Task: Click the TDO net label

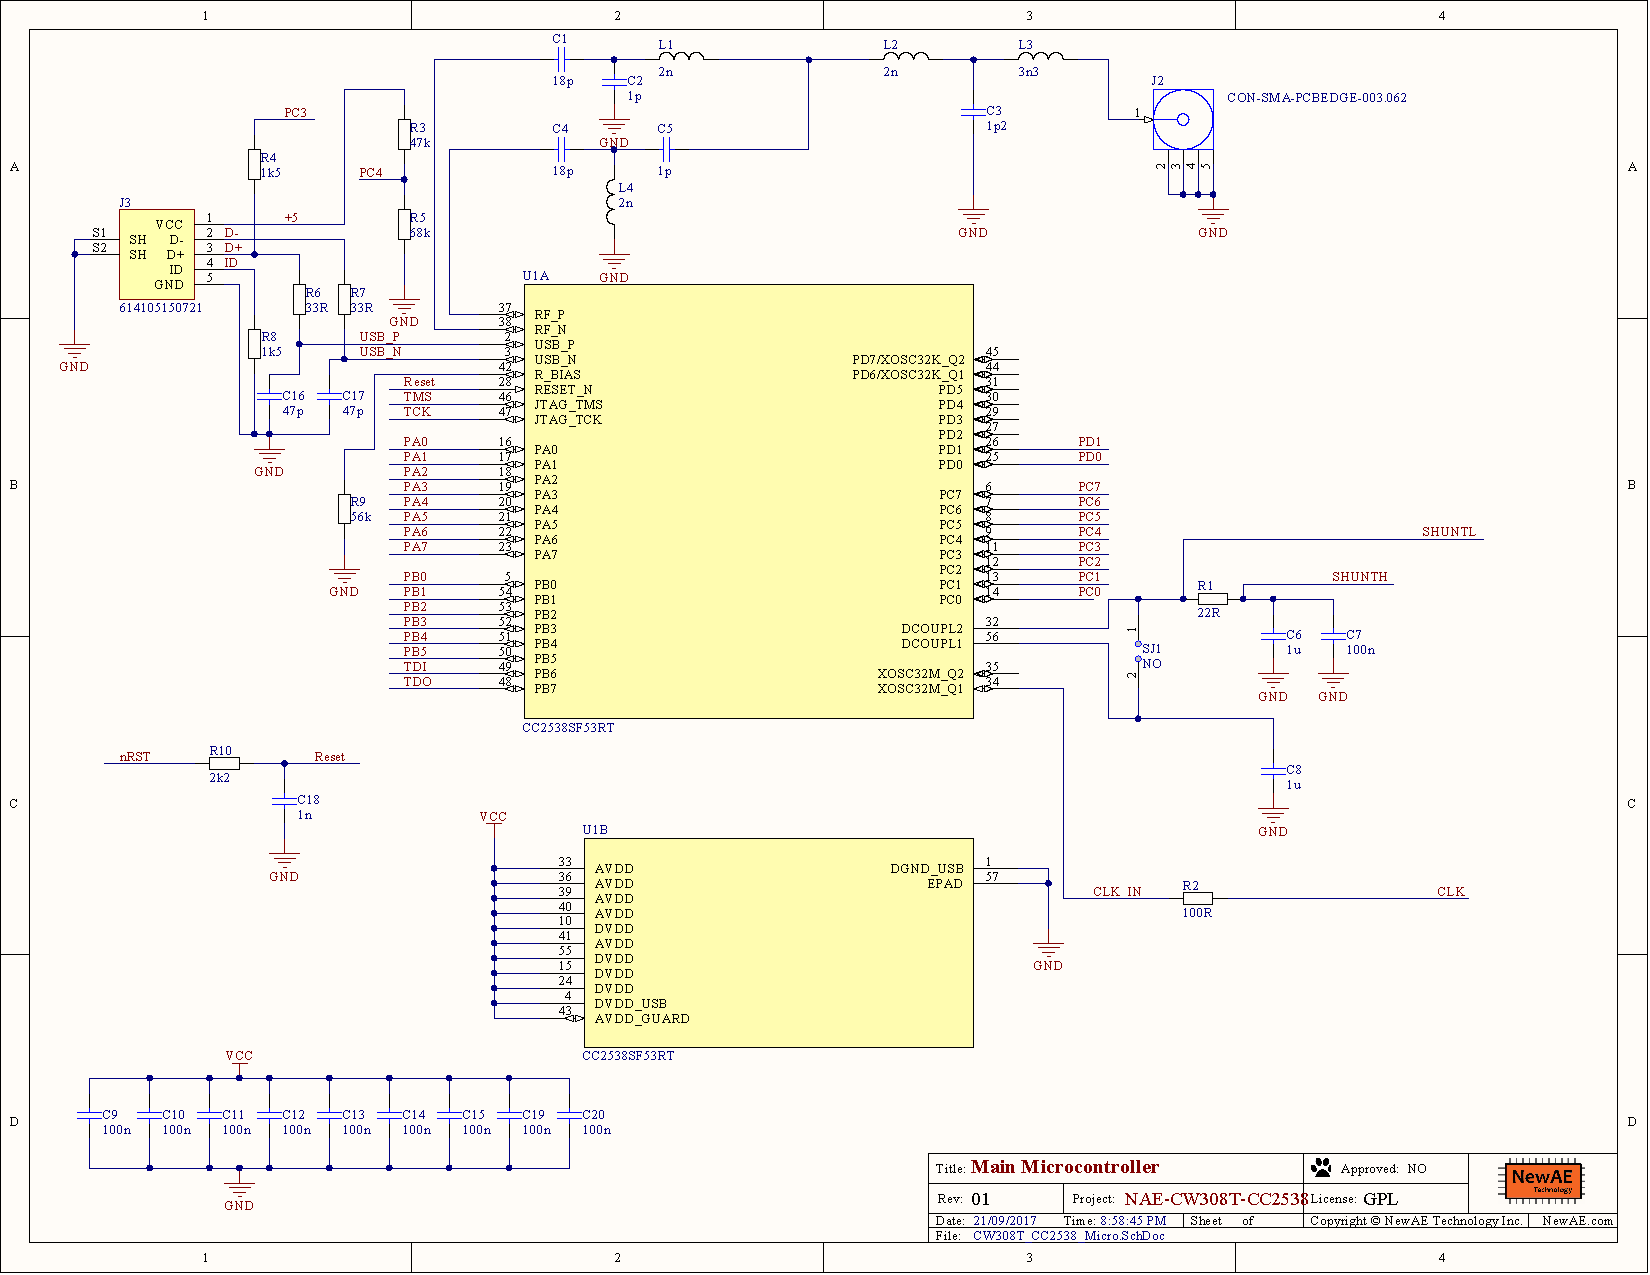Action: pyautogui.click(x=418, y=682)
